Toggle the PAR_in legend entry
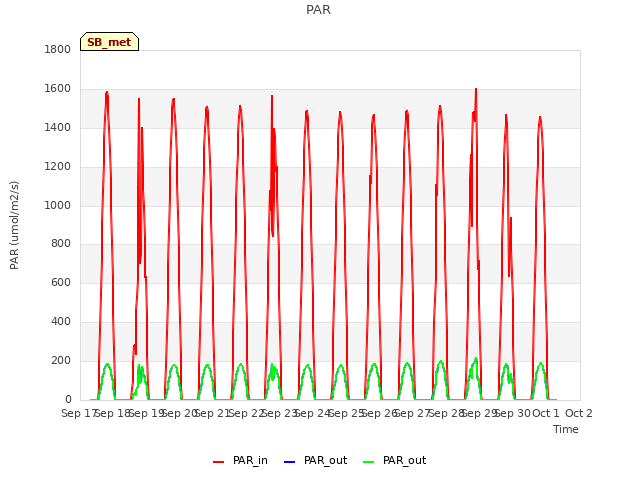 tap(240, 460)
